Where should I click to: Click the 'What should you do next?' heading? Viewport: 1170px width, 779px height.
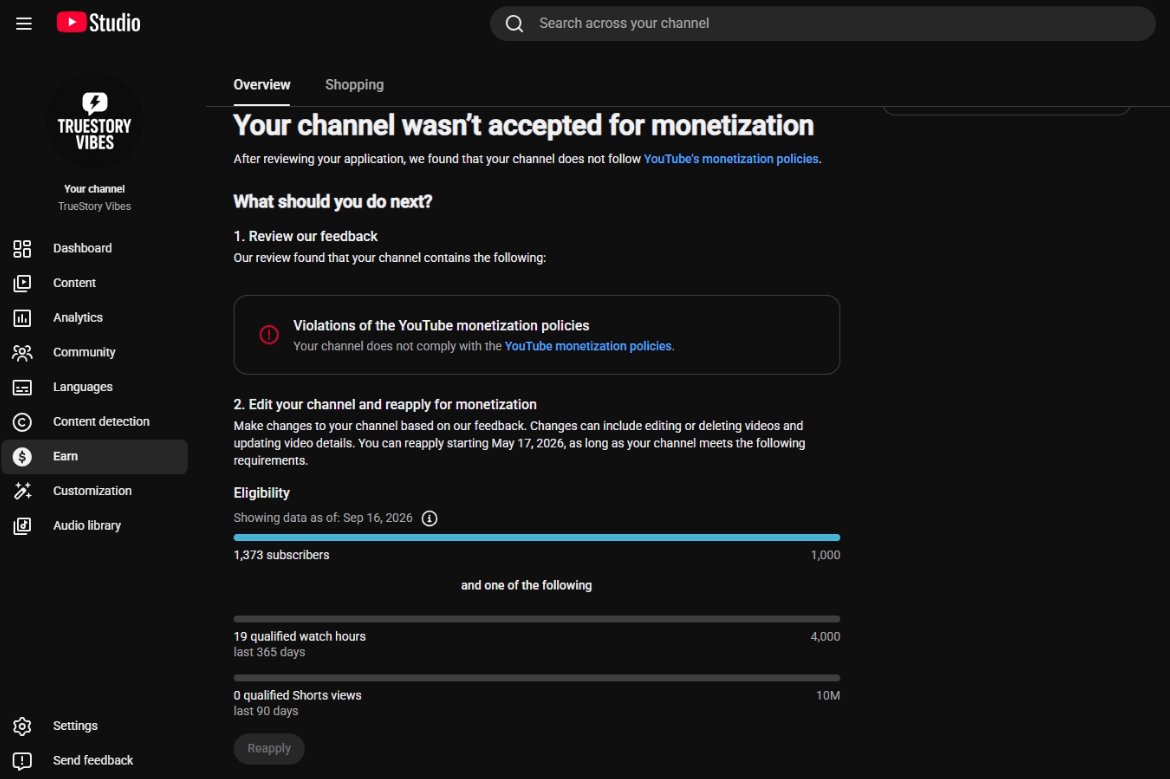tap(333, 201)
